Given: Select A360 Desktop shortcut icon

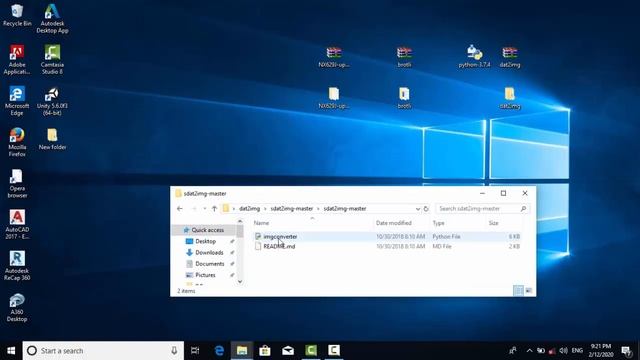Looking at the screenshot, I should [x=17, y=307].
